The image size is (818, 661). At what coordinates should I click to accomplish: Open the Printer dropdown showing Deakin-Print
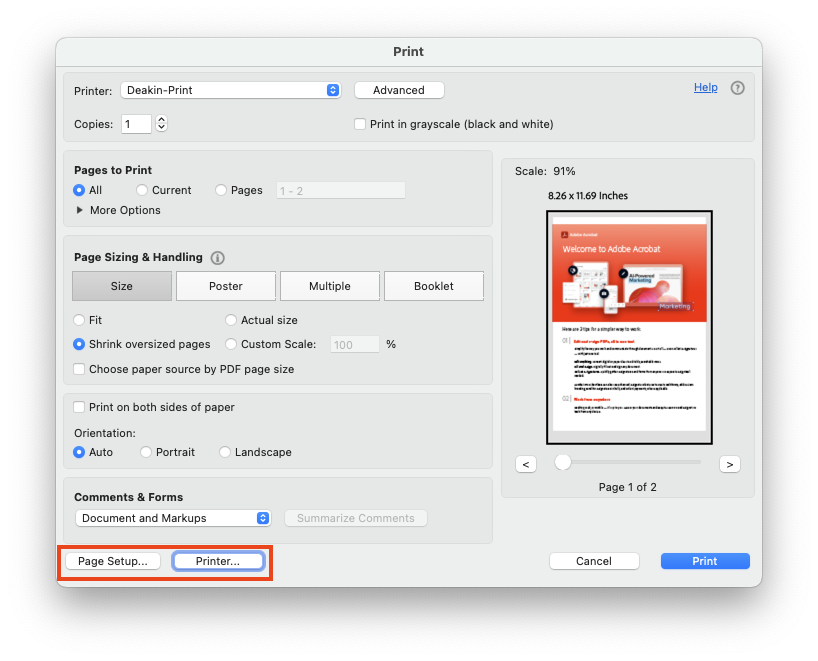pyautogui.click(x=231, y=90)
